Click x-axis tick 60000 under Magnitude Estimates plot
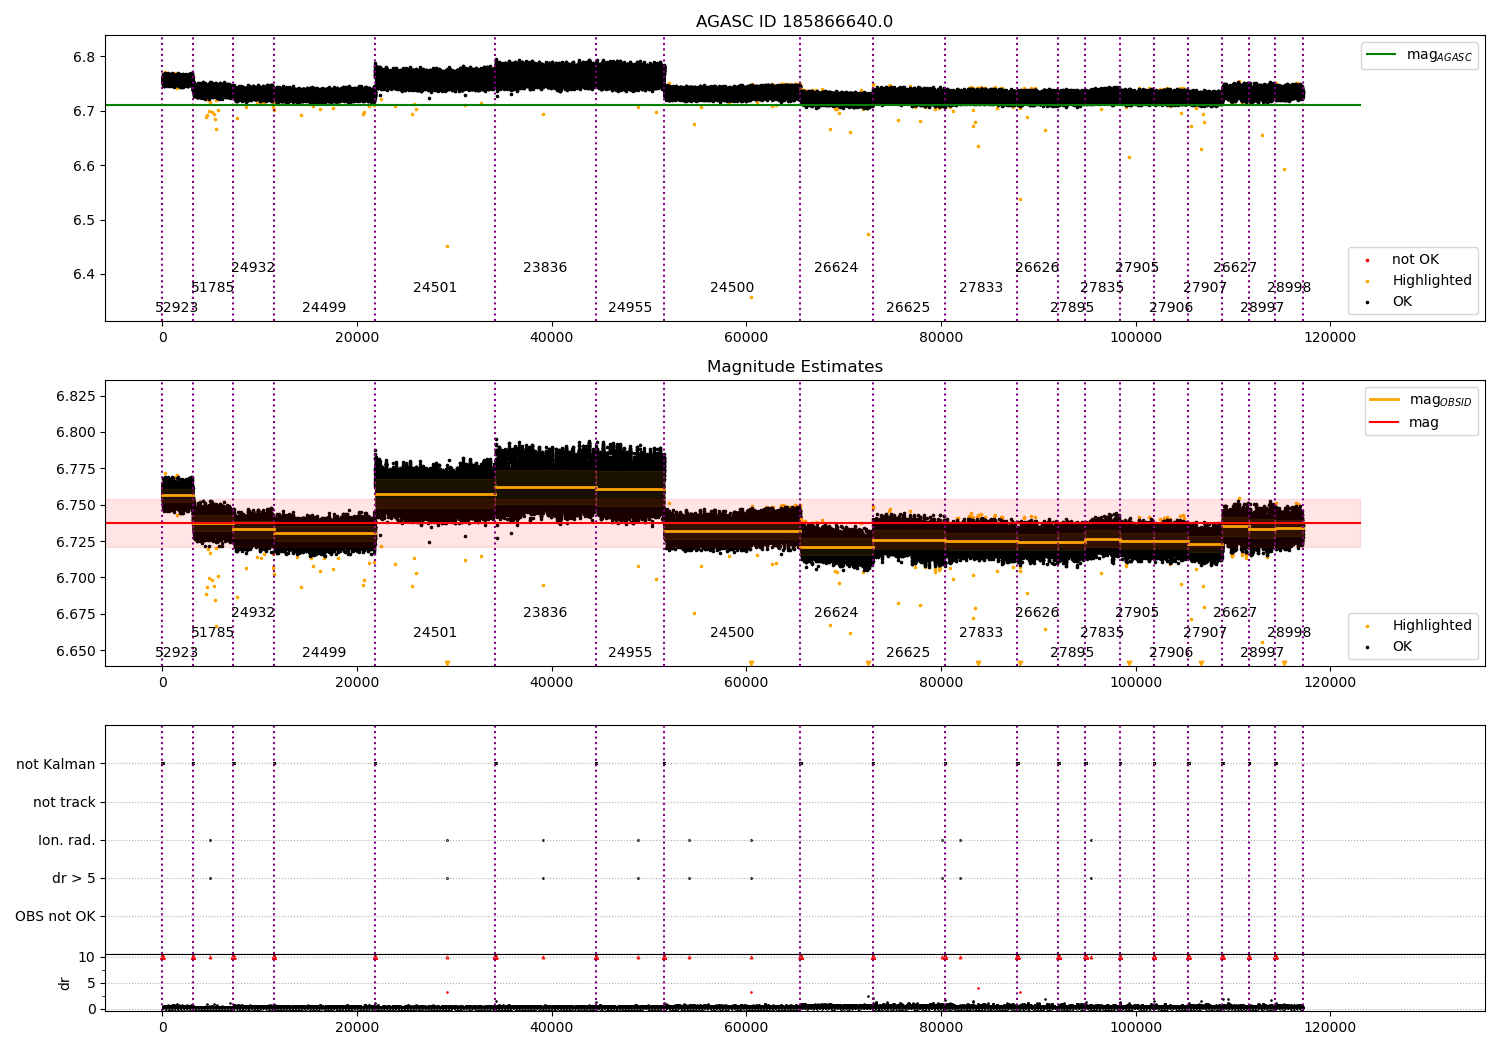 point(746,683)
